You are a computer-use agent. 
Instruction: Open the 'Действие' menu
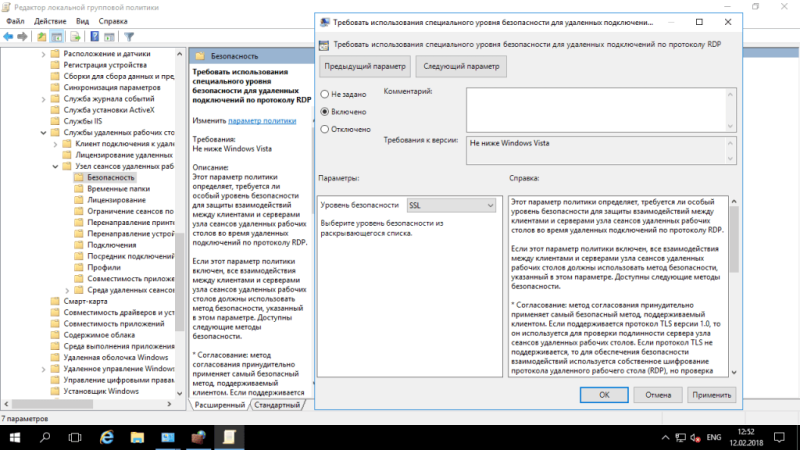(x=50, y=21)
